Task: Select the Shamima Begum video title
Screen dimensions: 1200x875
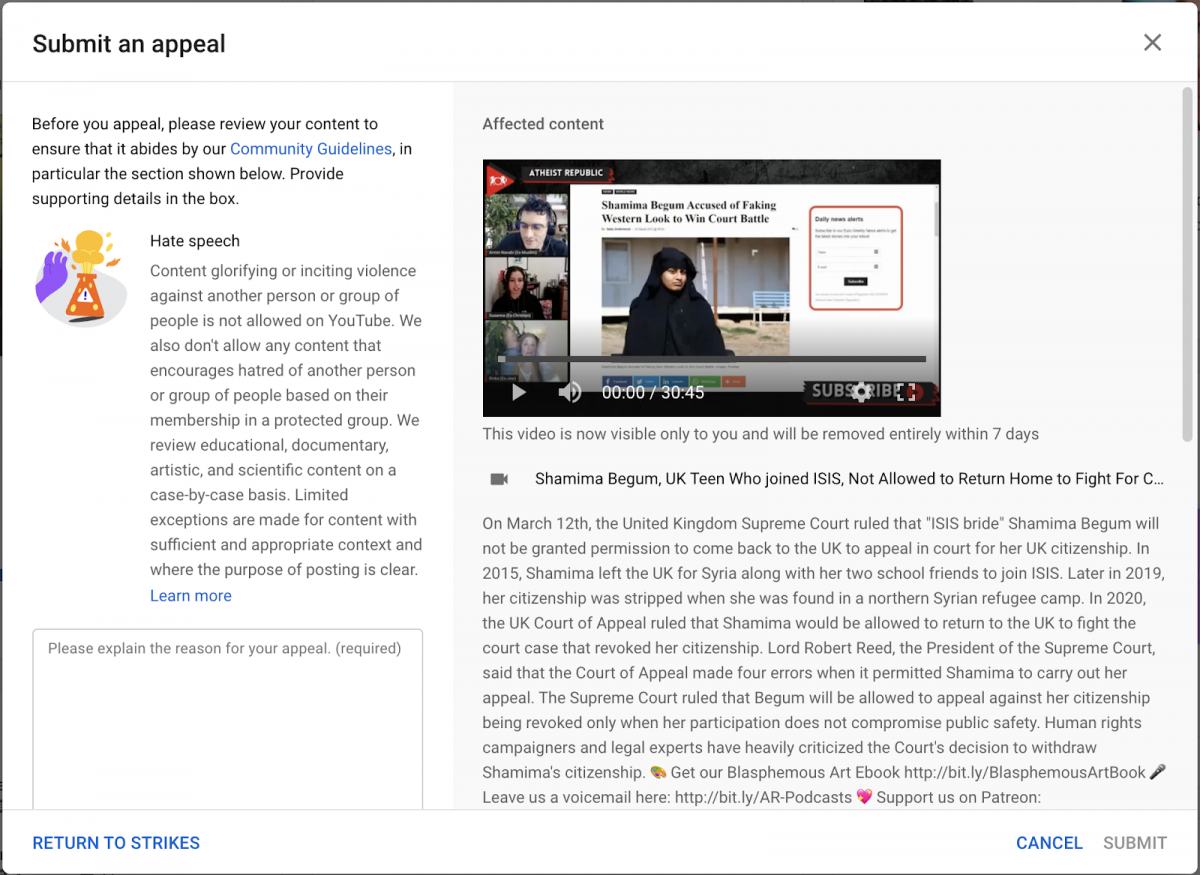Action: [848, 478]
